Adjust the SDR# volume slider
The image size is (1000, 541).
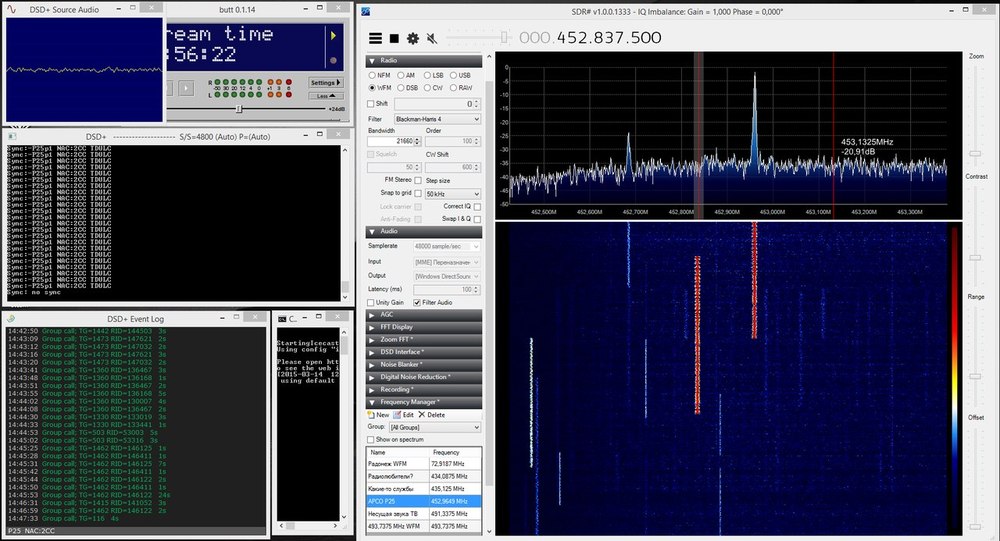click(504, 38)
